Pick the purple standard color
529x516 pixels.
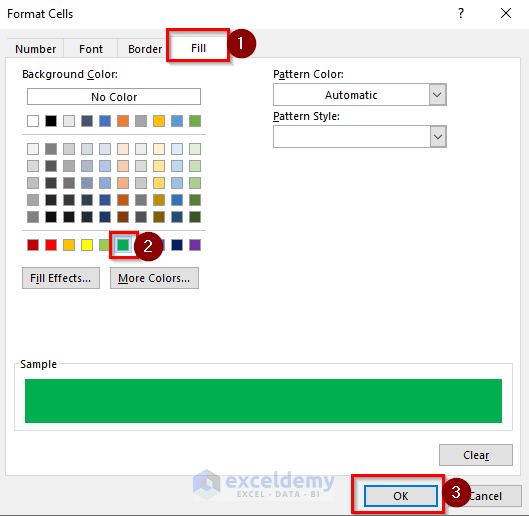point(195,245)
